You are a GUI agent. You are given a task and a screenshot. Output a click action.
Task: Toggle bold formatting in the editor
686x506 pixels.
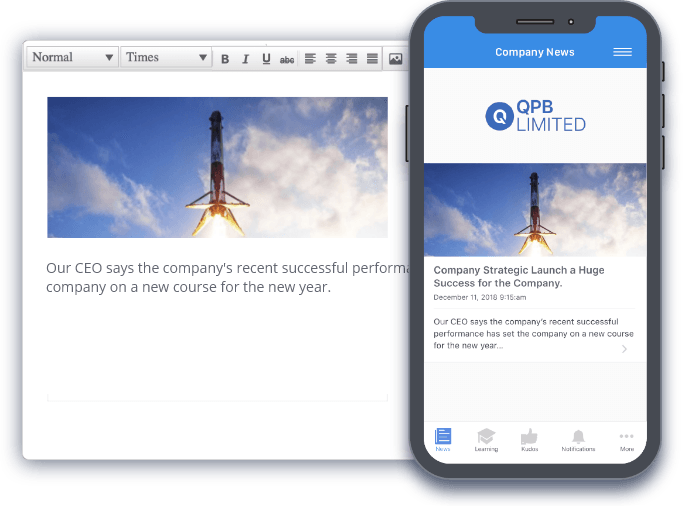pyautogui.click(x=225, y=59)
